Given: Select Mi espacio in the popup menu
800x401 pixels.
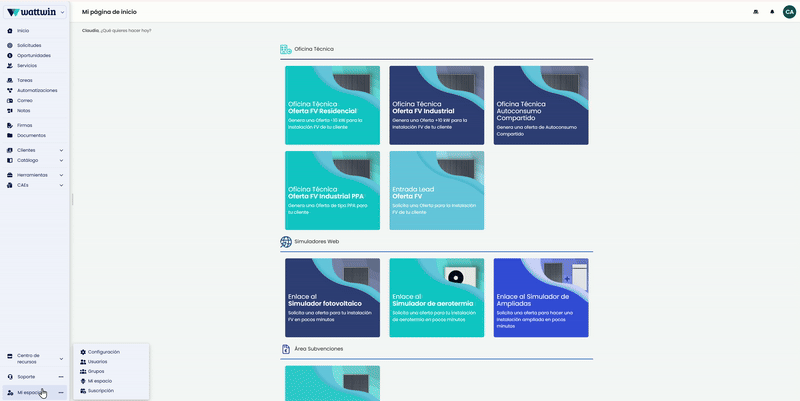Looking at the screenshot, I should point(100,381).
